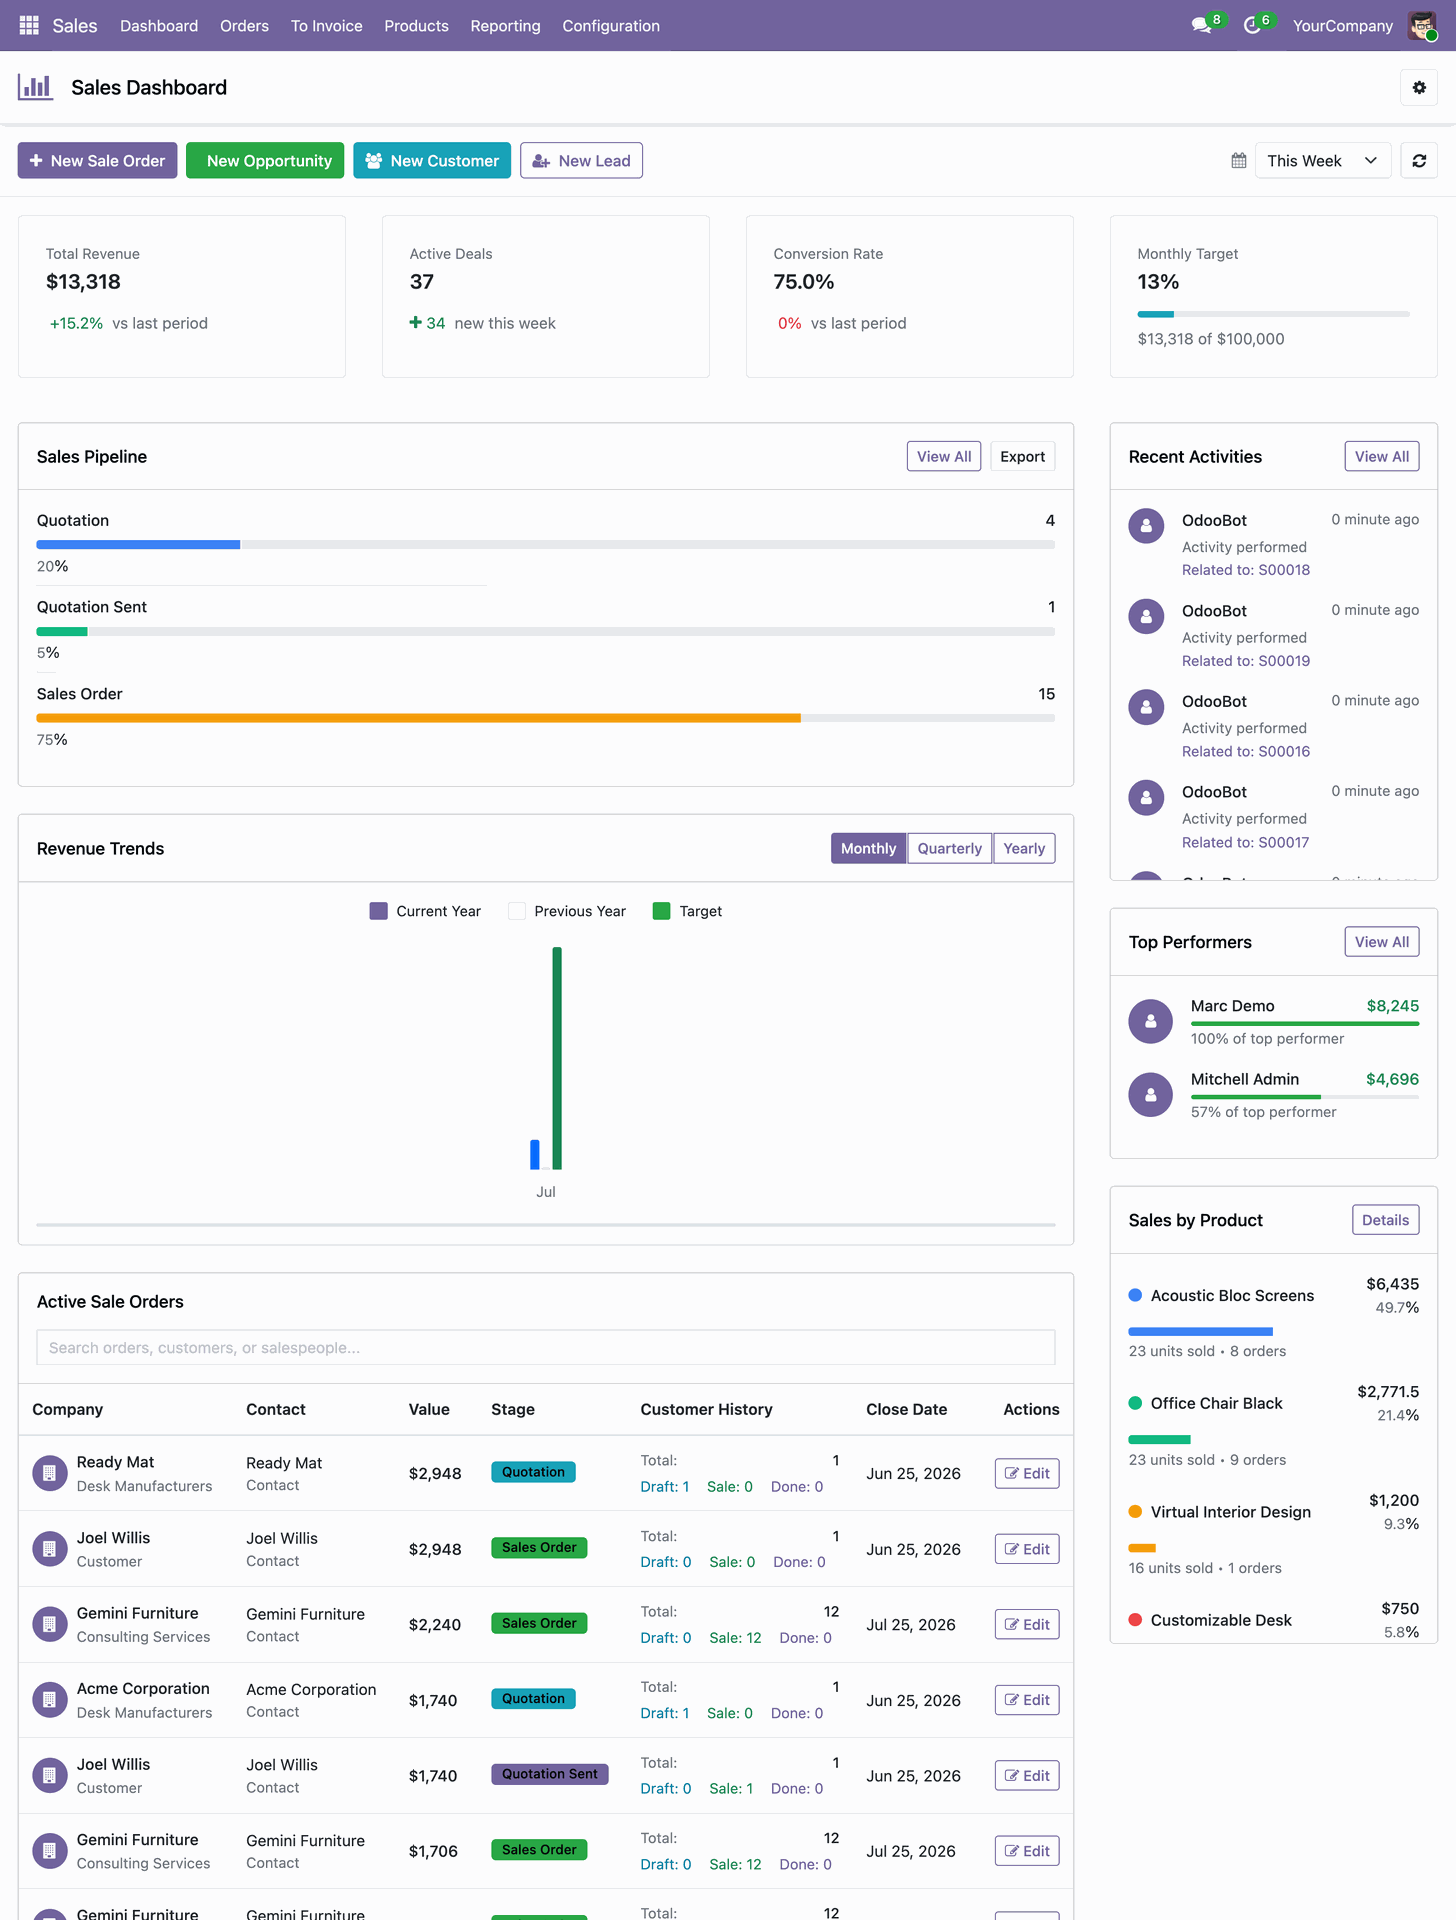Open the apps grid menu icon

pyautogui.click(x=29, y=25)
